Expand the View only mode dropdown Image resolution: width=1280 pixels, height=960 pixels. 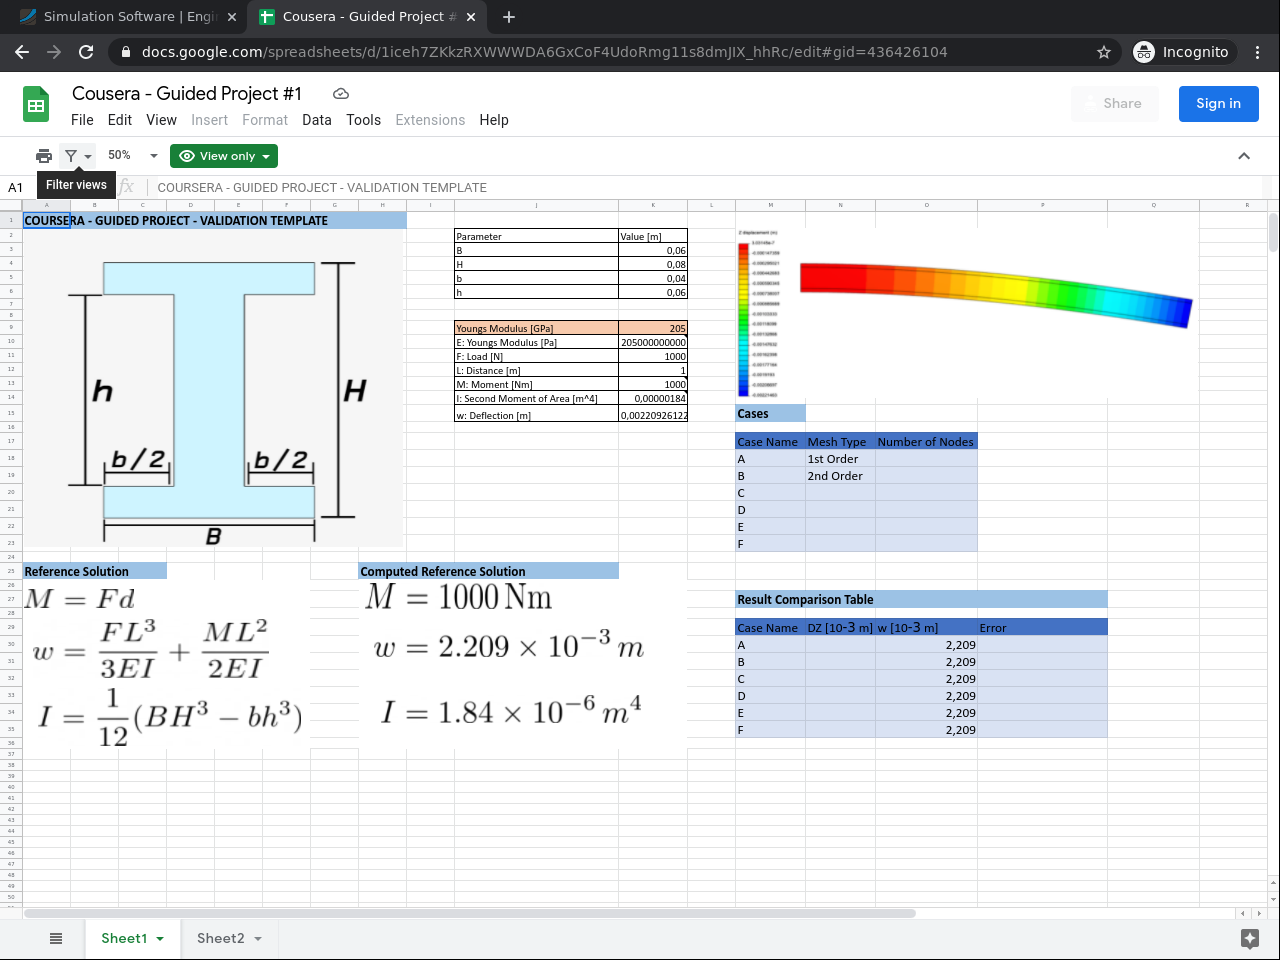coord(224,156)
